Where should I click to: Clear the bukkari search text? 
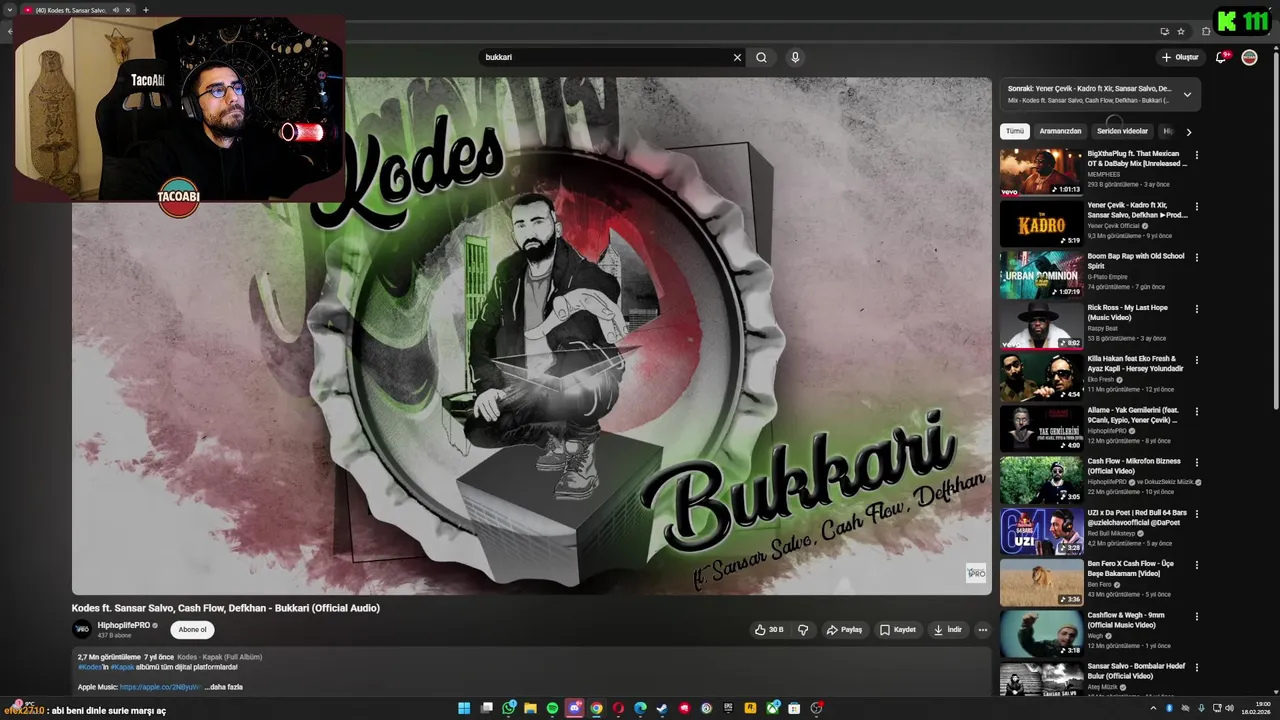(737, 57)
